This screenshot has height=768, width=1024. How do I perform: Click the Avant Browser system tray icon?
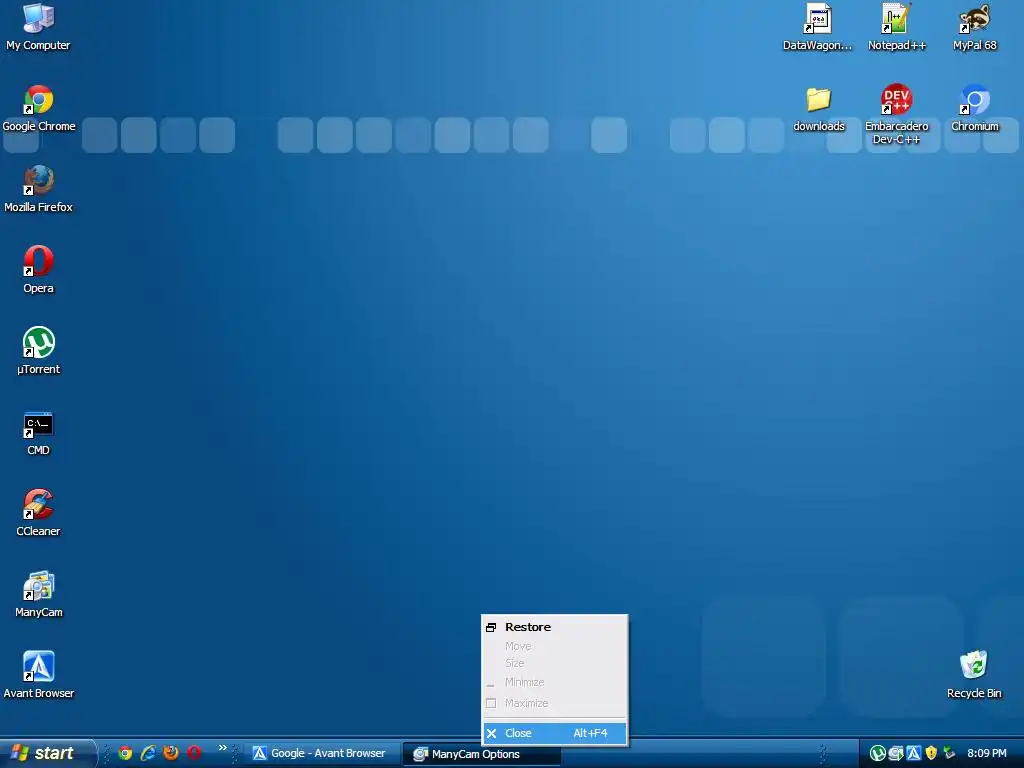[x=914, y=754]
